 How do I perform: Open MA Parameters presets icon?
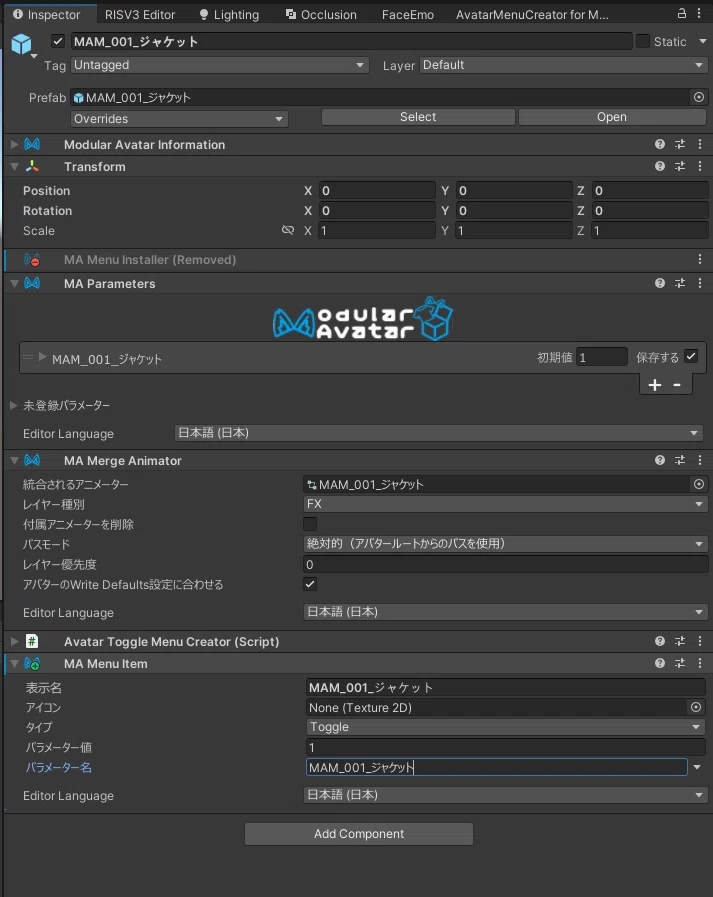(680, 283)
